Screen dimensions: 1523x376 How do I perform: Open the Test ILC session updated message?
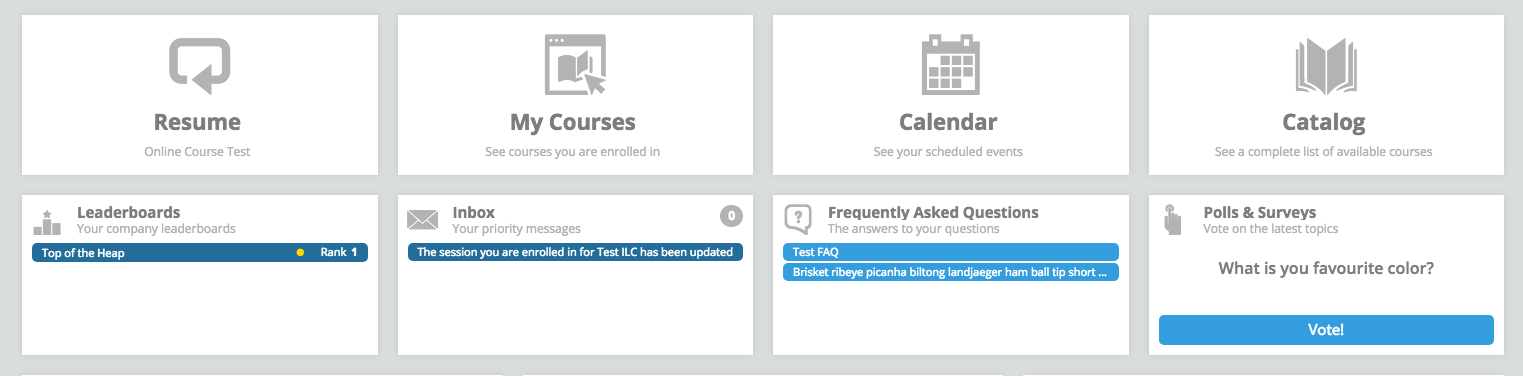[575, 252]
